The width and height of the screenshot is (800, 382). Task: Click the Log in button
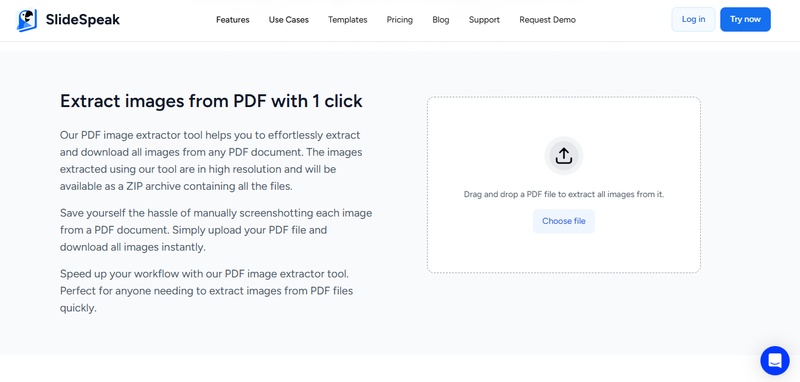point(693,19)
